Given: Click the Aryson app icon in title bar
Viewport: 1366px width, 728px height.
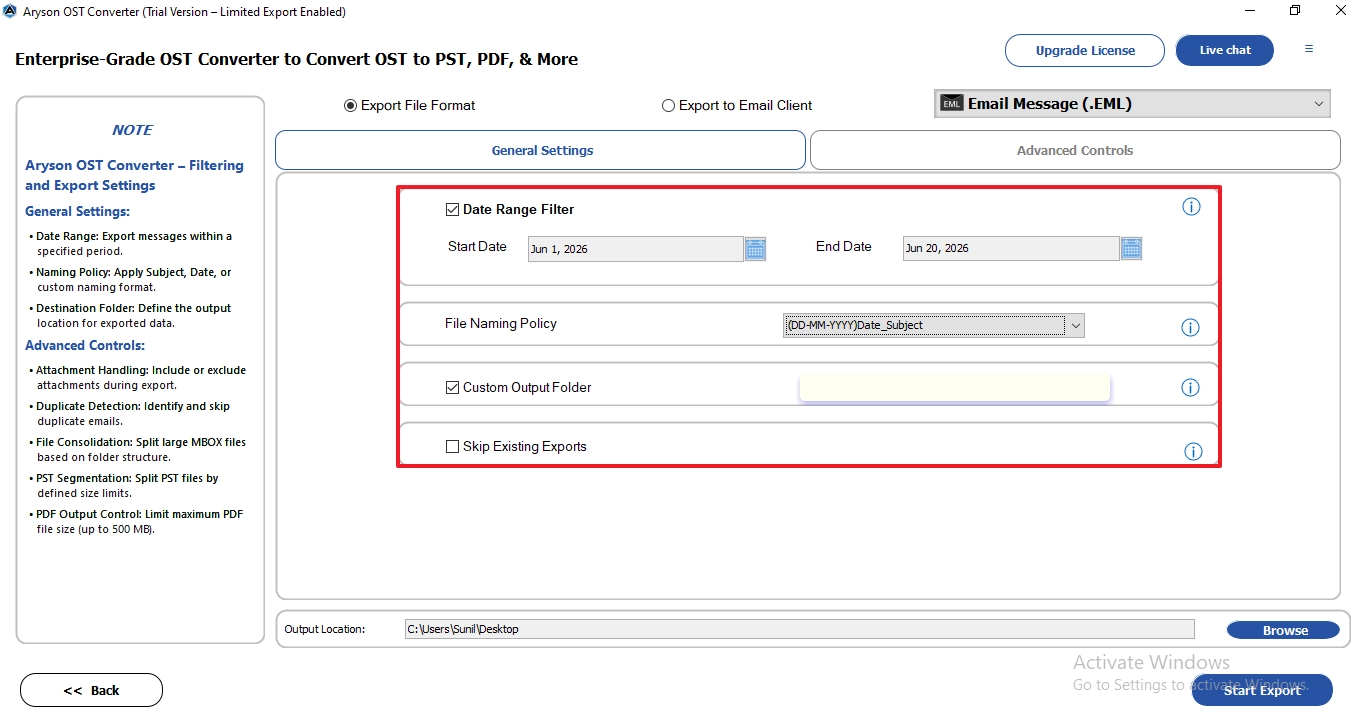Looking at the screenshot, I should (x=10, y=11).
